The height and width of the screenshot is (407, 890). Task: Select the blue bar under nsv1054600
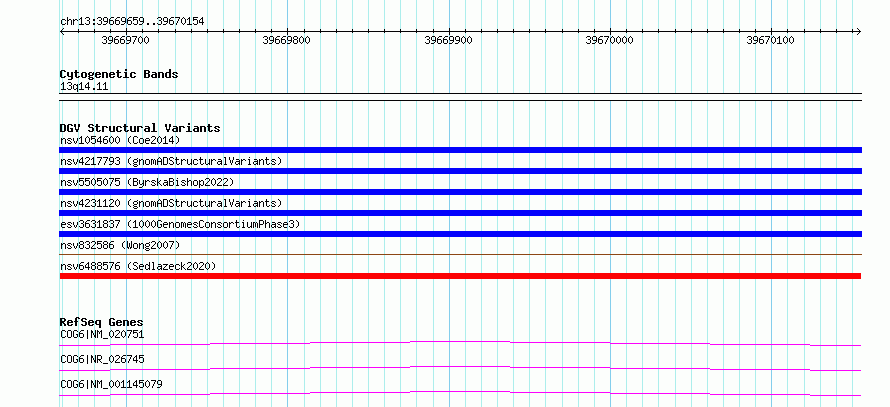tap(460, 150)
